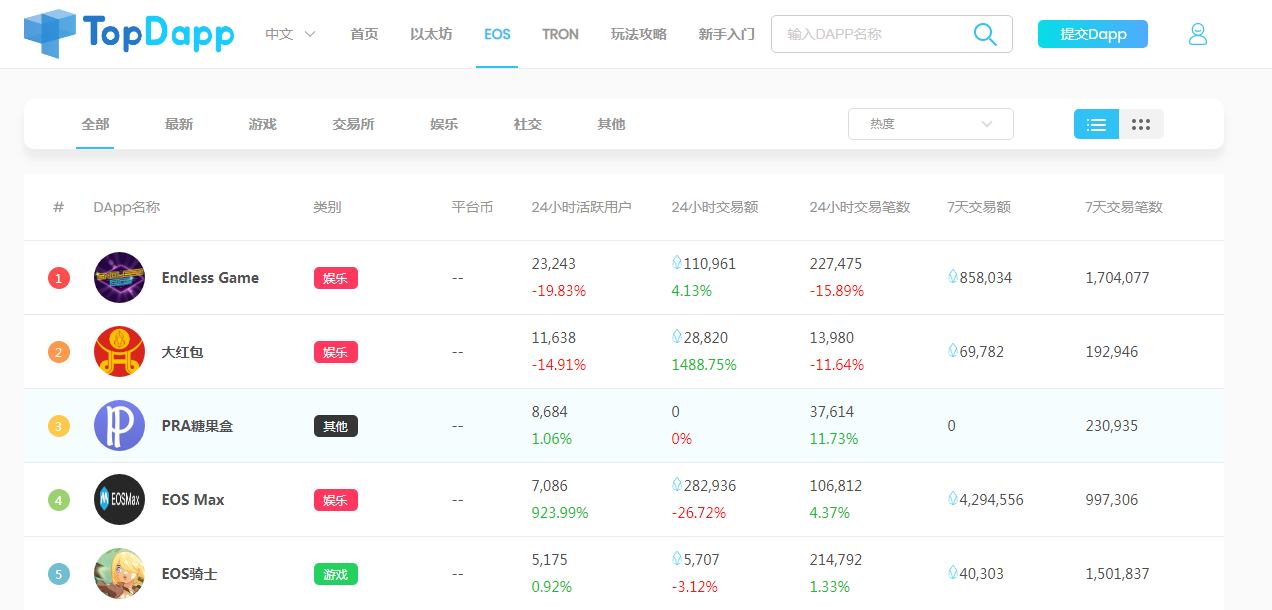Open the 中文 language dropdown
The image size is (1272, 610).
coord(290,34)
